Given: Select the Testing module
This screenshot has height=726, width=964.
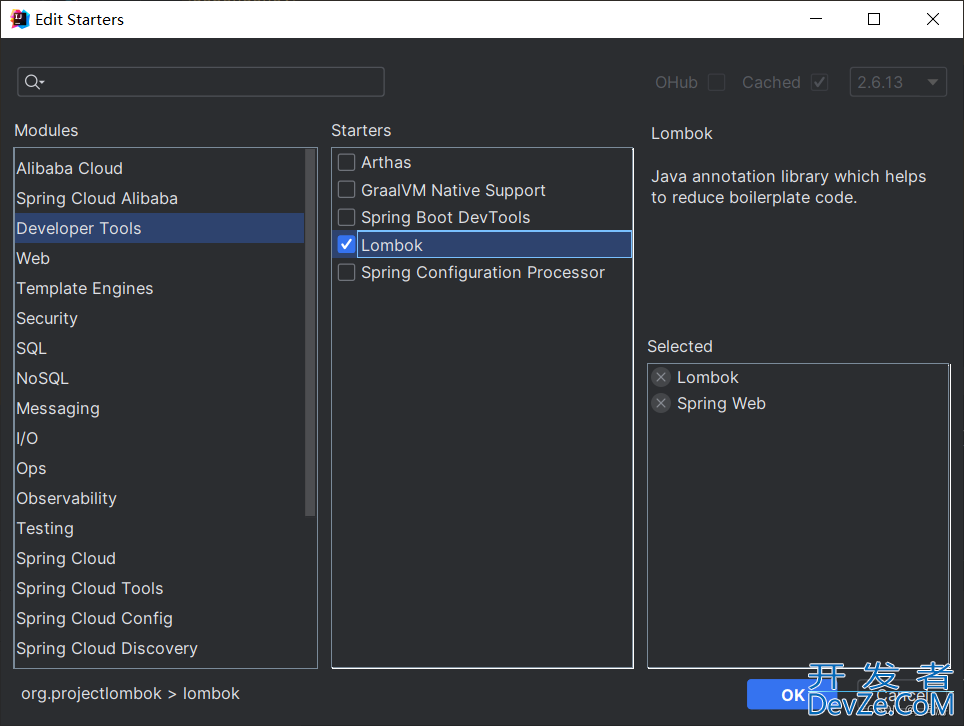Looking at the screenshot, I should tap(160, 528).
